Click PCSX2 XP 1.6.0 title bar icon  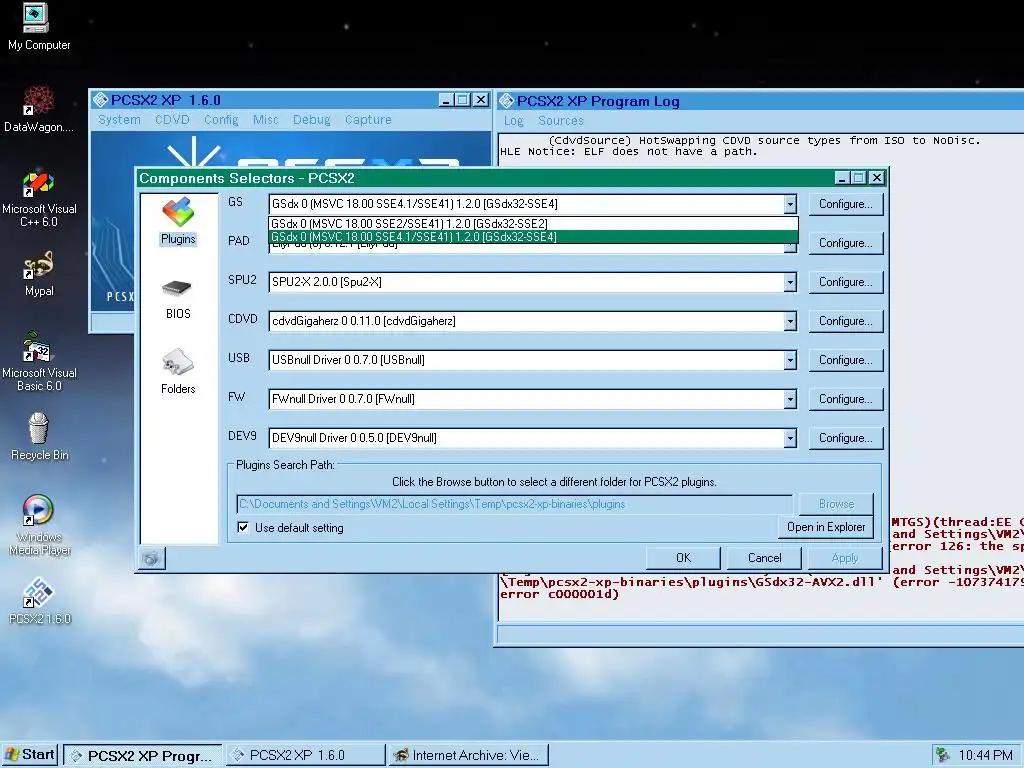[100, 100]
